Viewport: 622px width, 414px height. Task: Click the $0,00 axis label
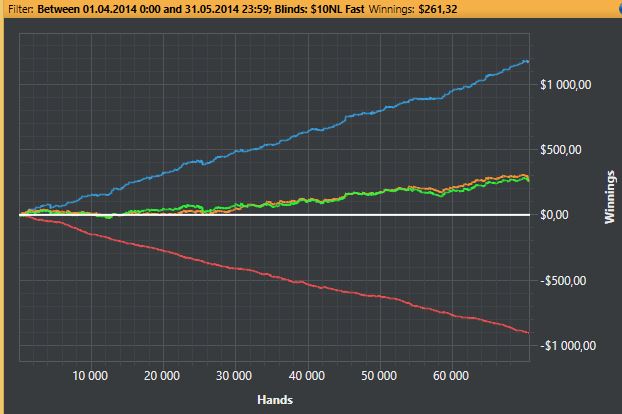554,215
